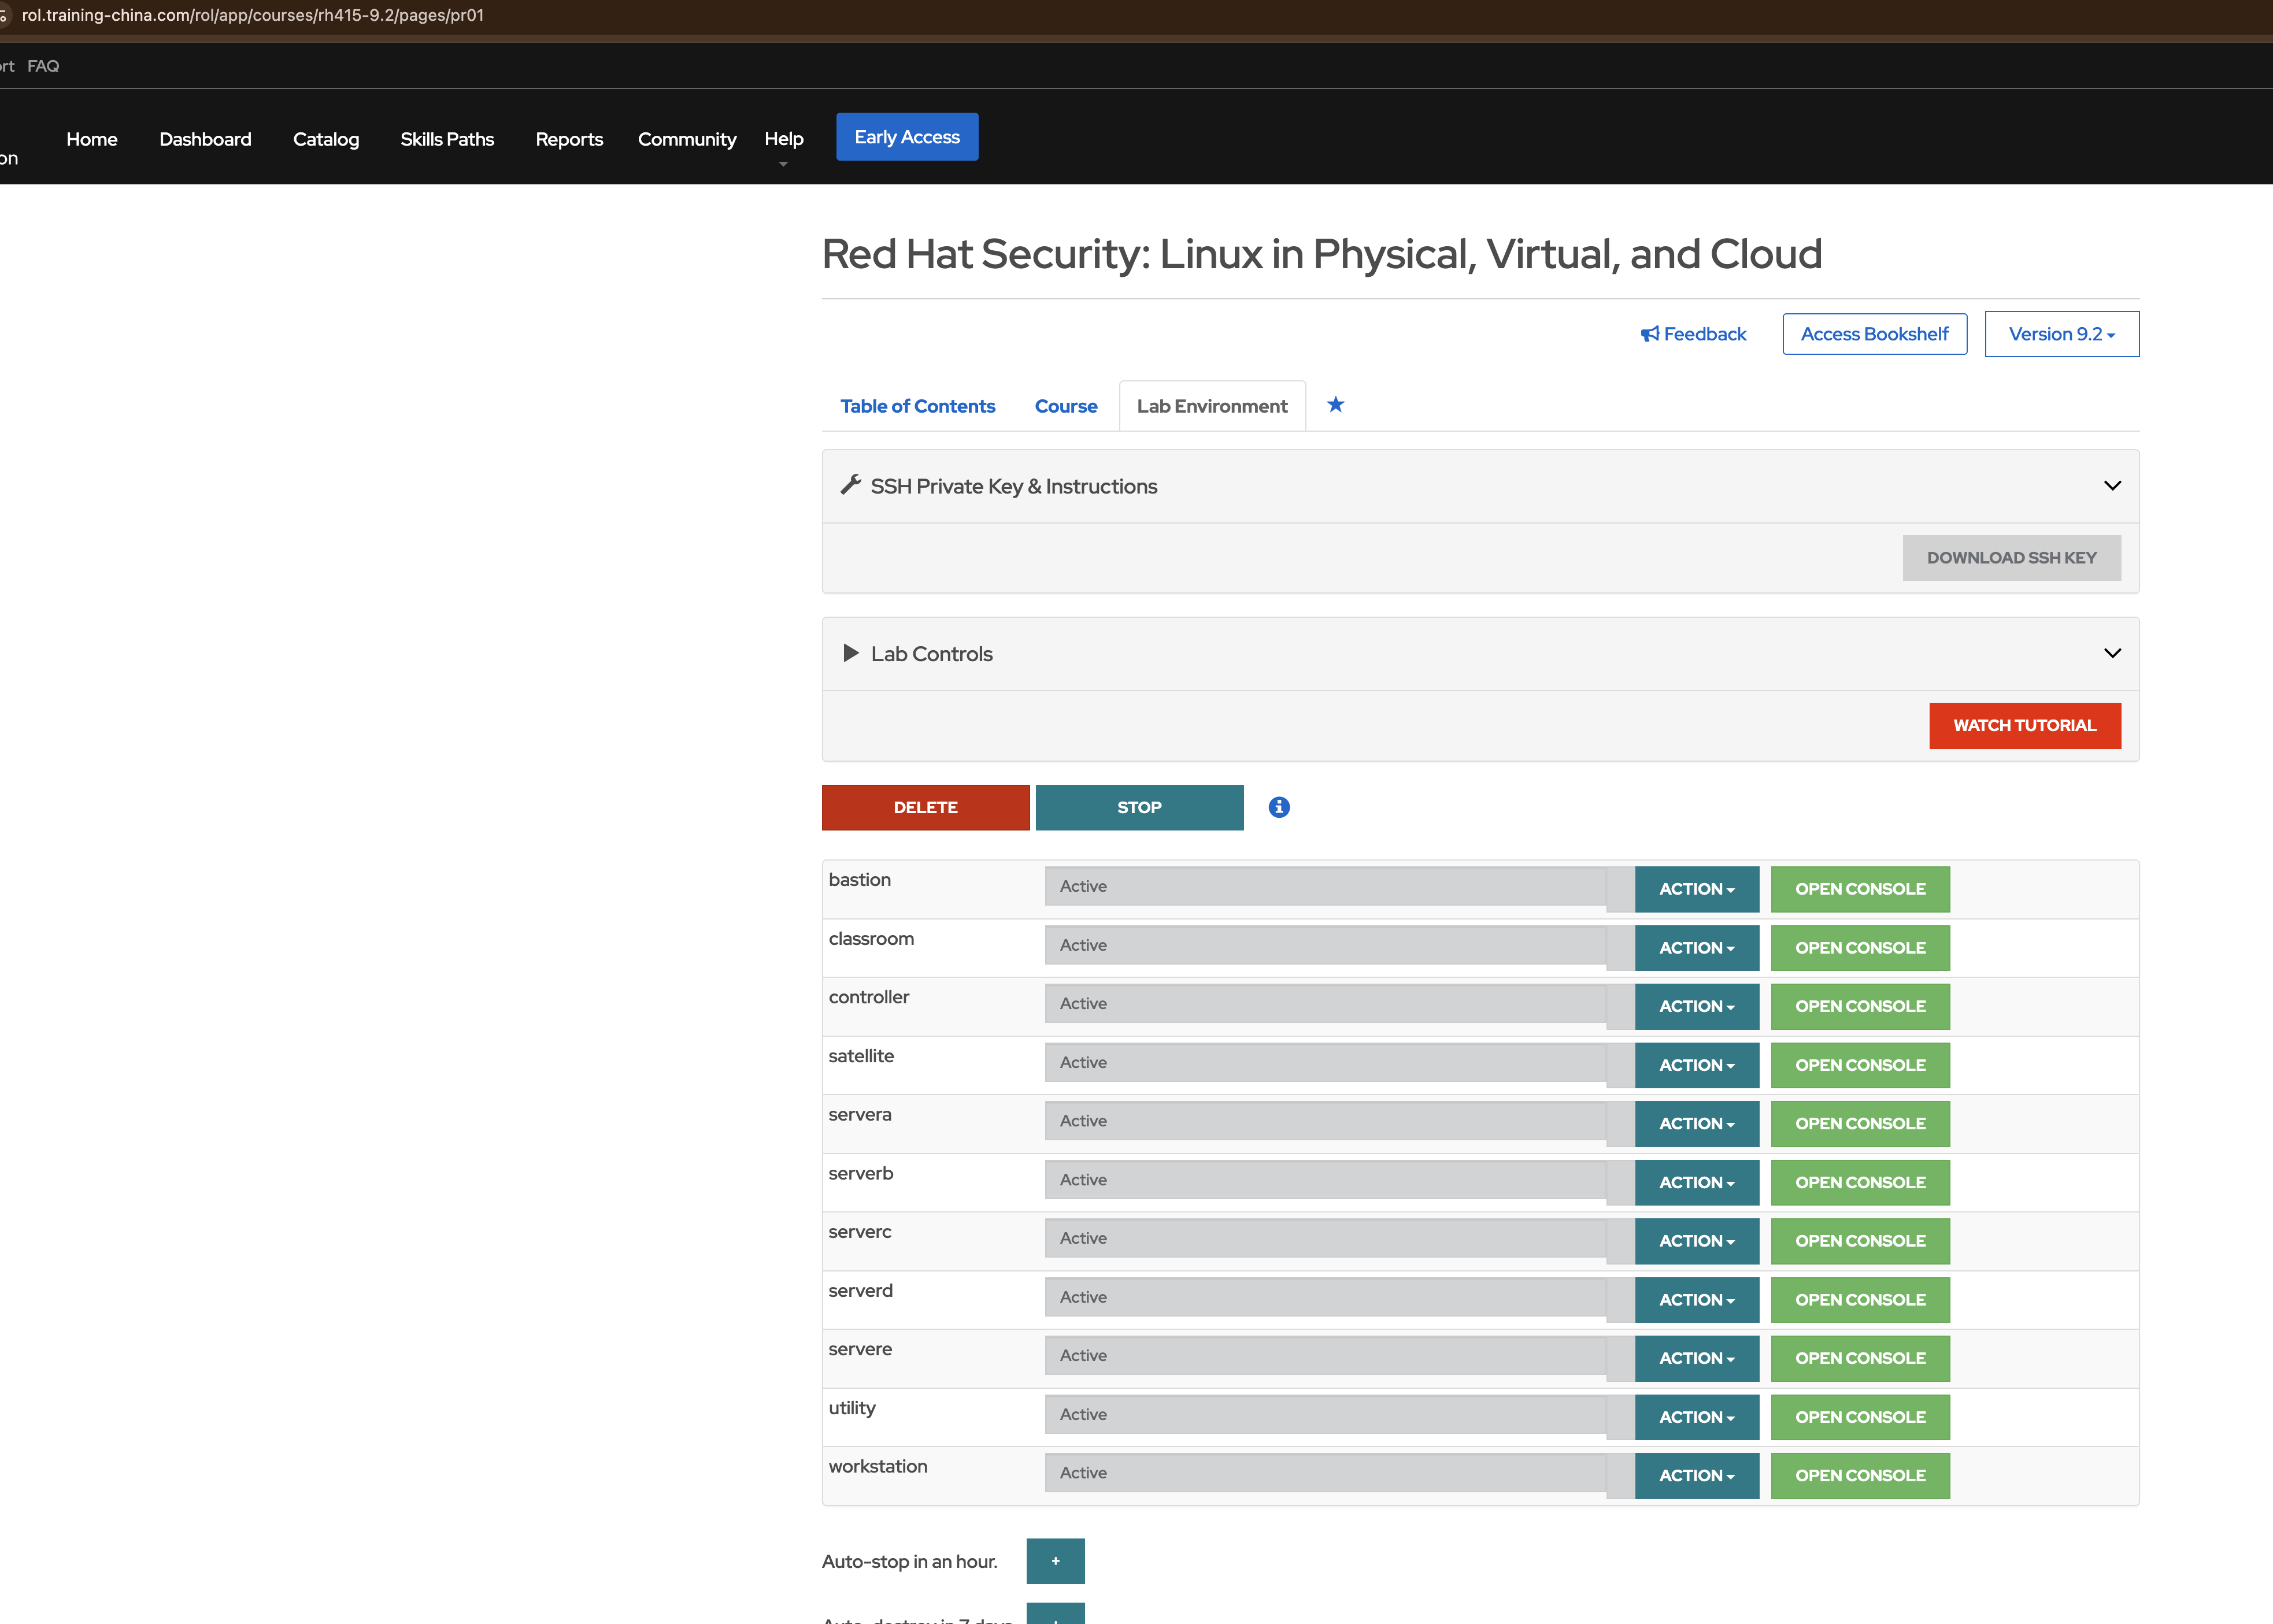Open the ACTION dropdown for bastion
The image size is (2273, 1624).
(x=1696, y=889)
